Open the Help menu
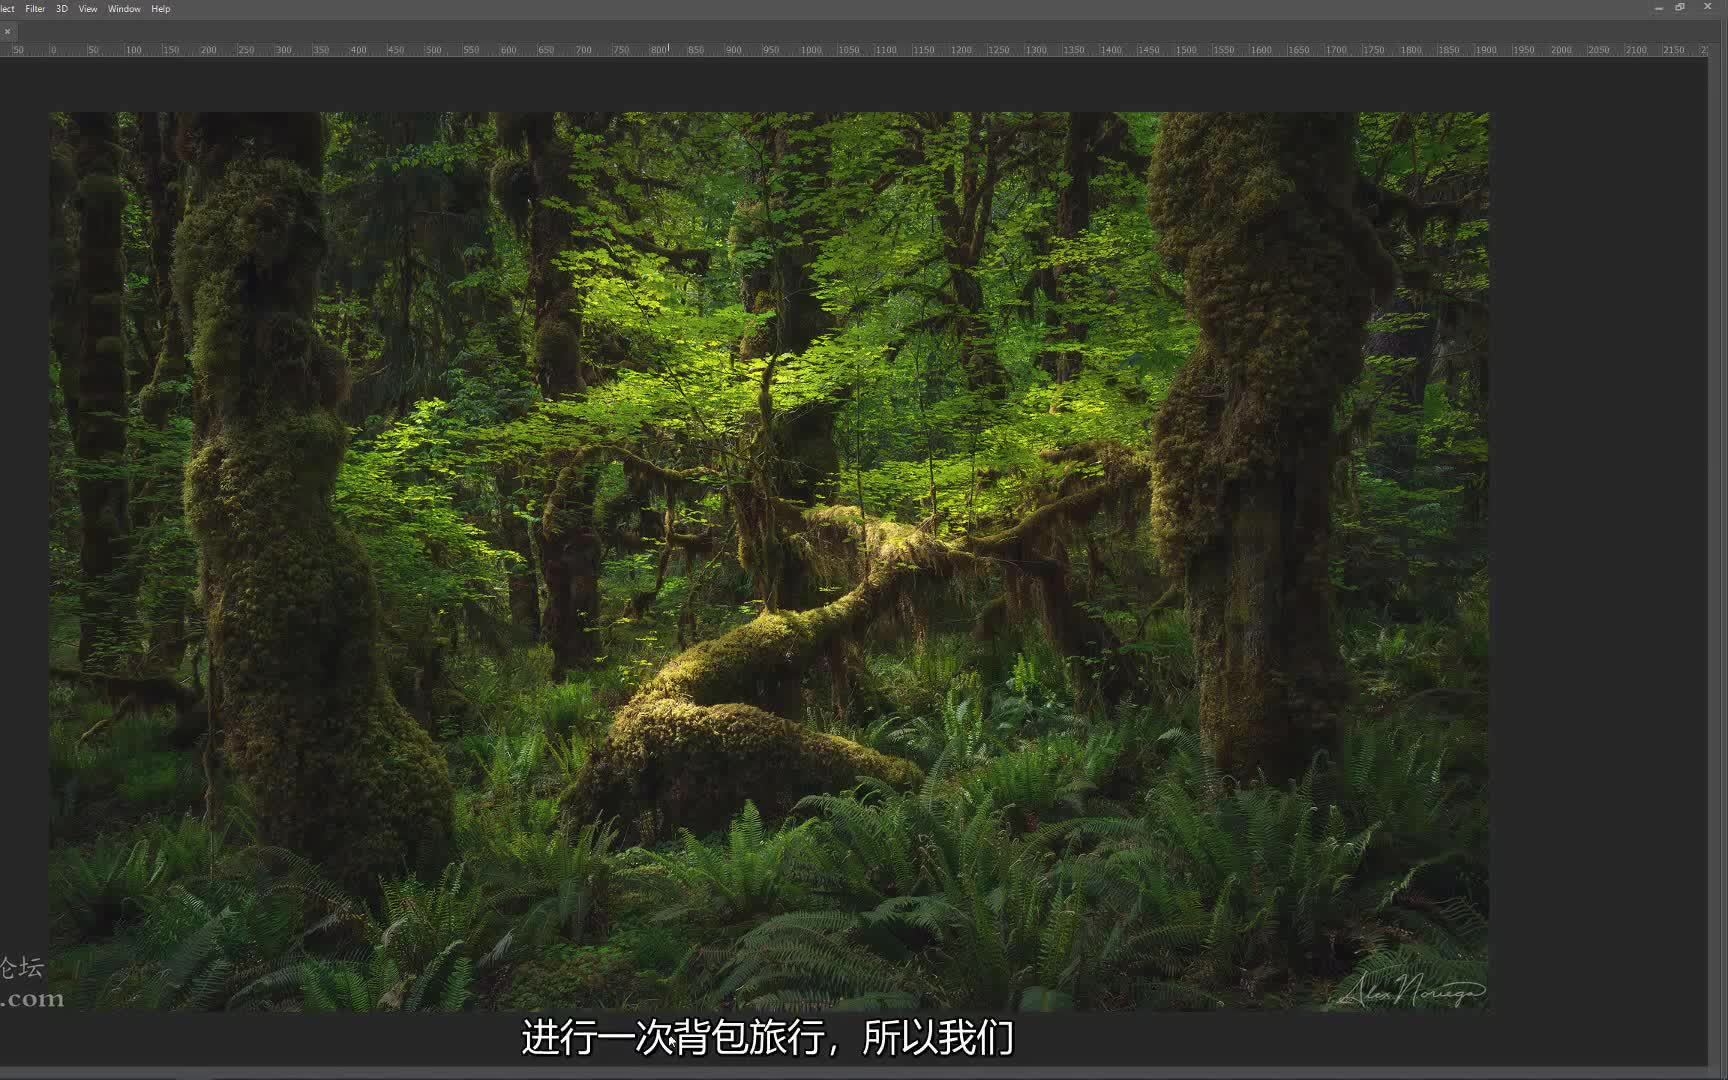1728x1080 pixels. (x=160, y=9)
